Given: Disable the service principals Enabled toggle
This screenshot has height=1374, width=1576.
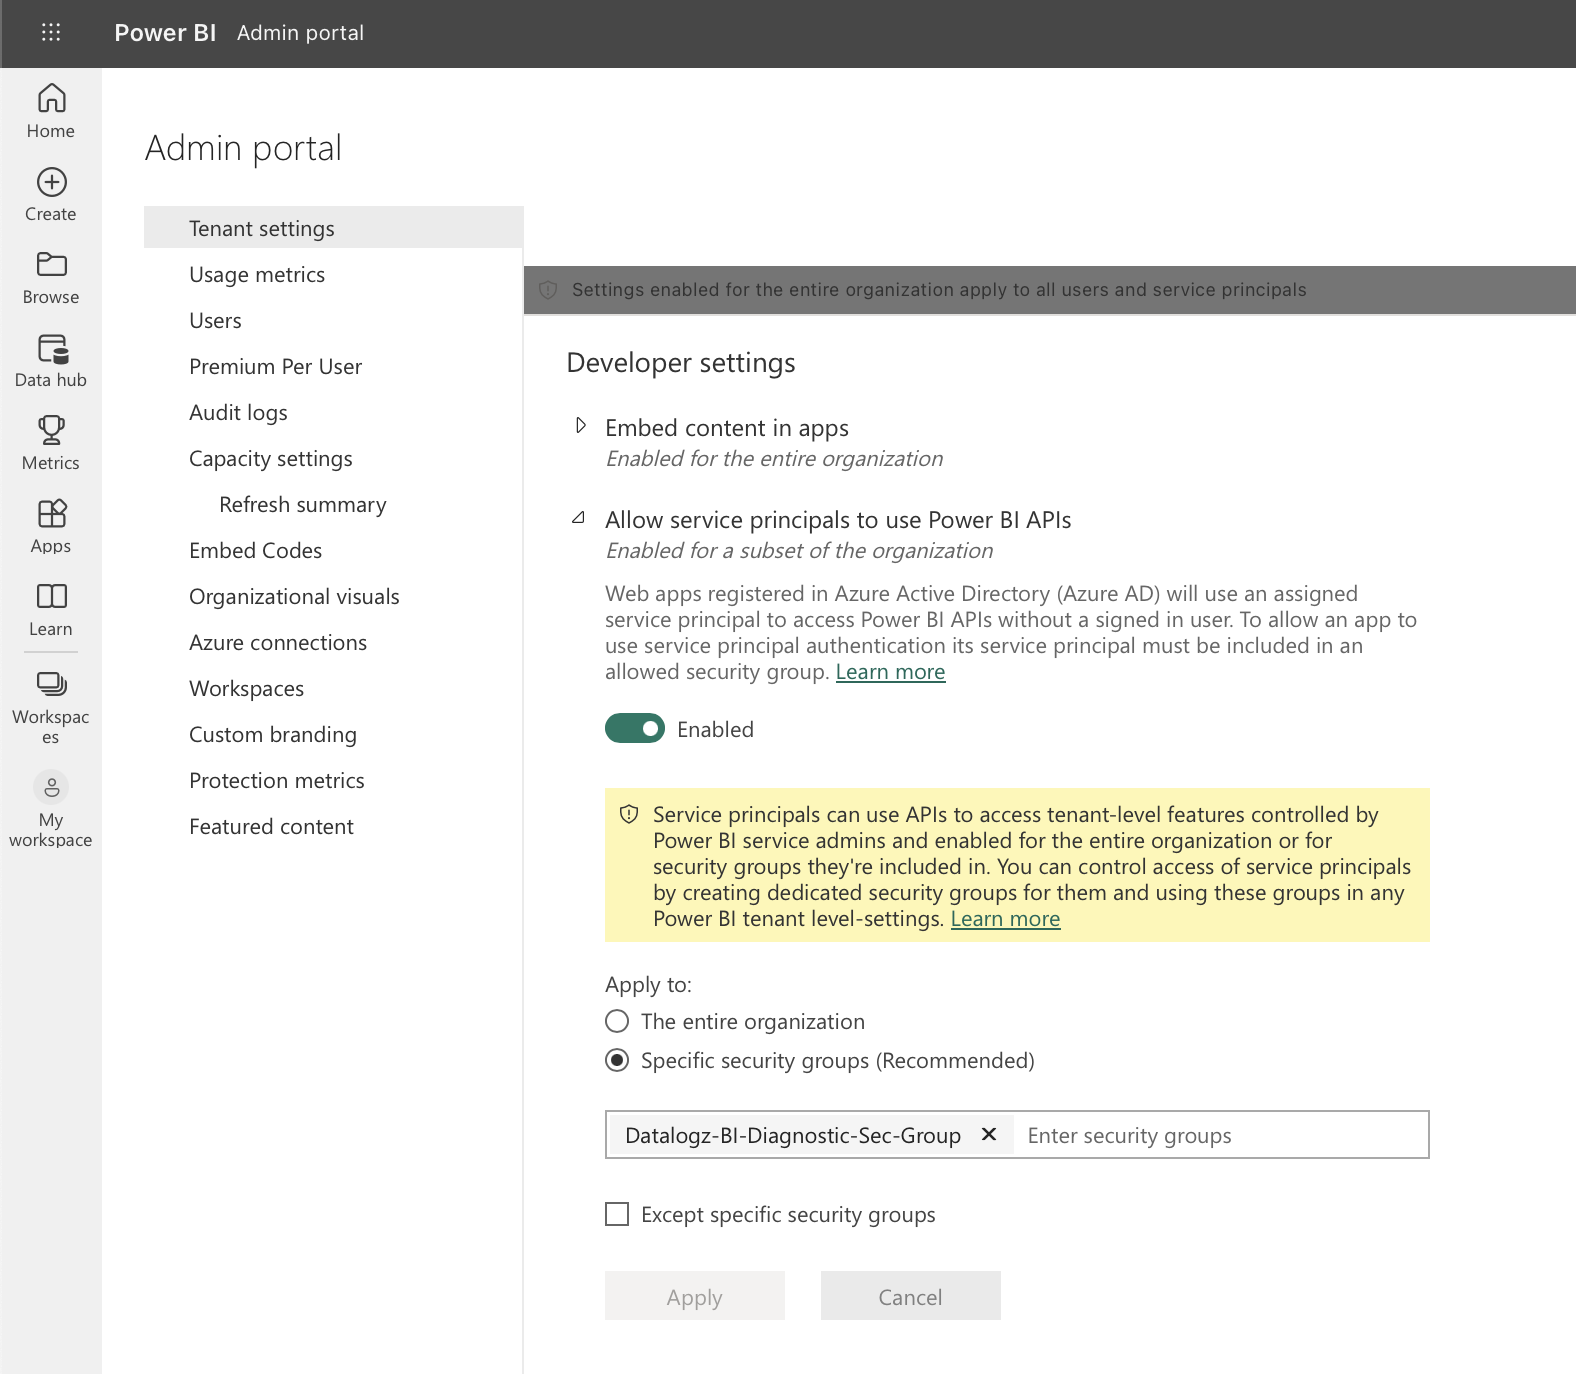Looking at the screenshot, I should [x=634, y=729].
